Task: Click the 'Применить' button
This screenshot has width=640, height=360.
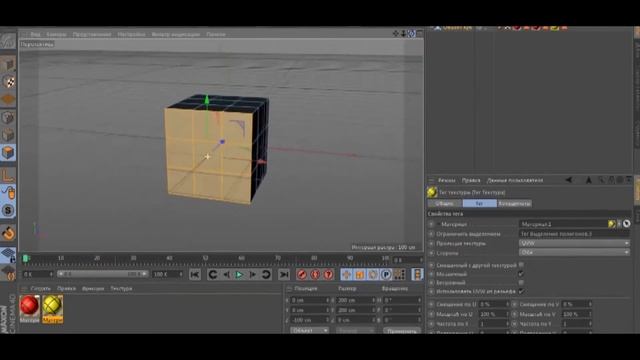Action: point(402,331)
